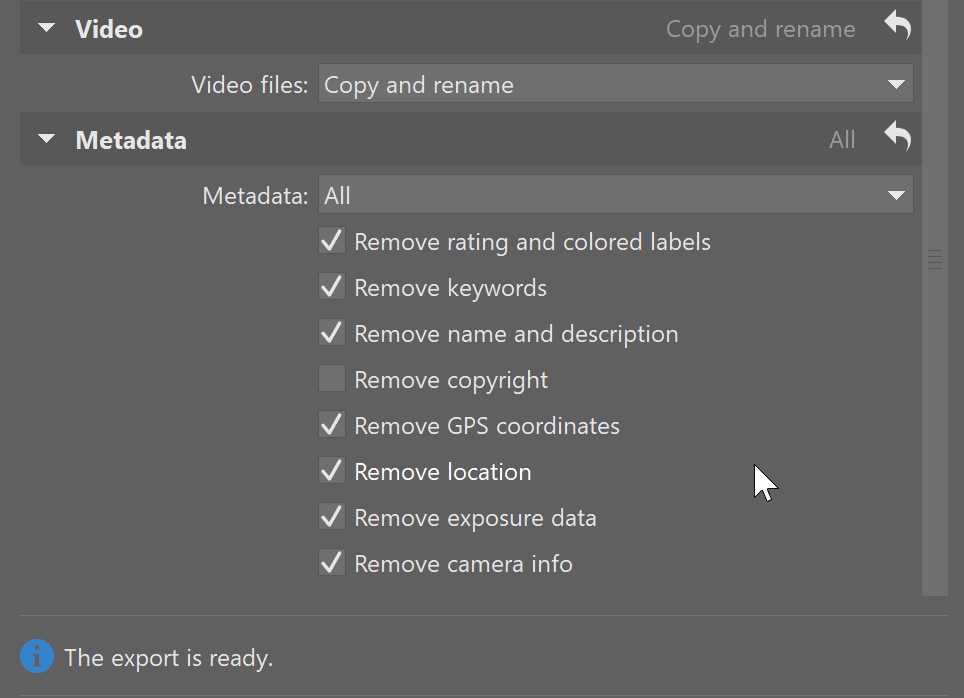The height and width of the screenshot is (698, 964).
Task: Click the Remove copyright label text
Action: [451, 380]
